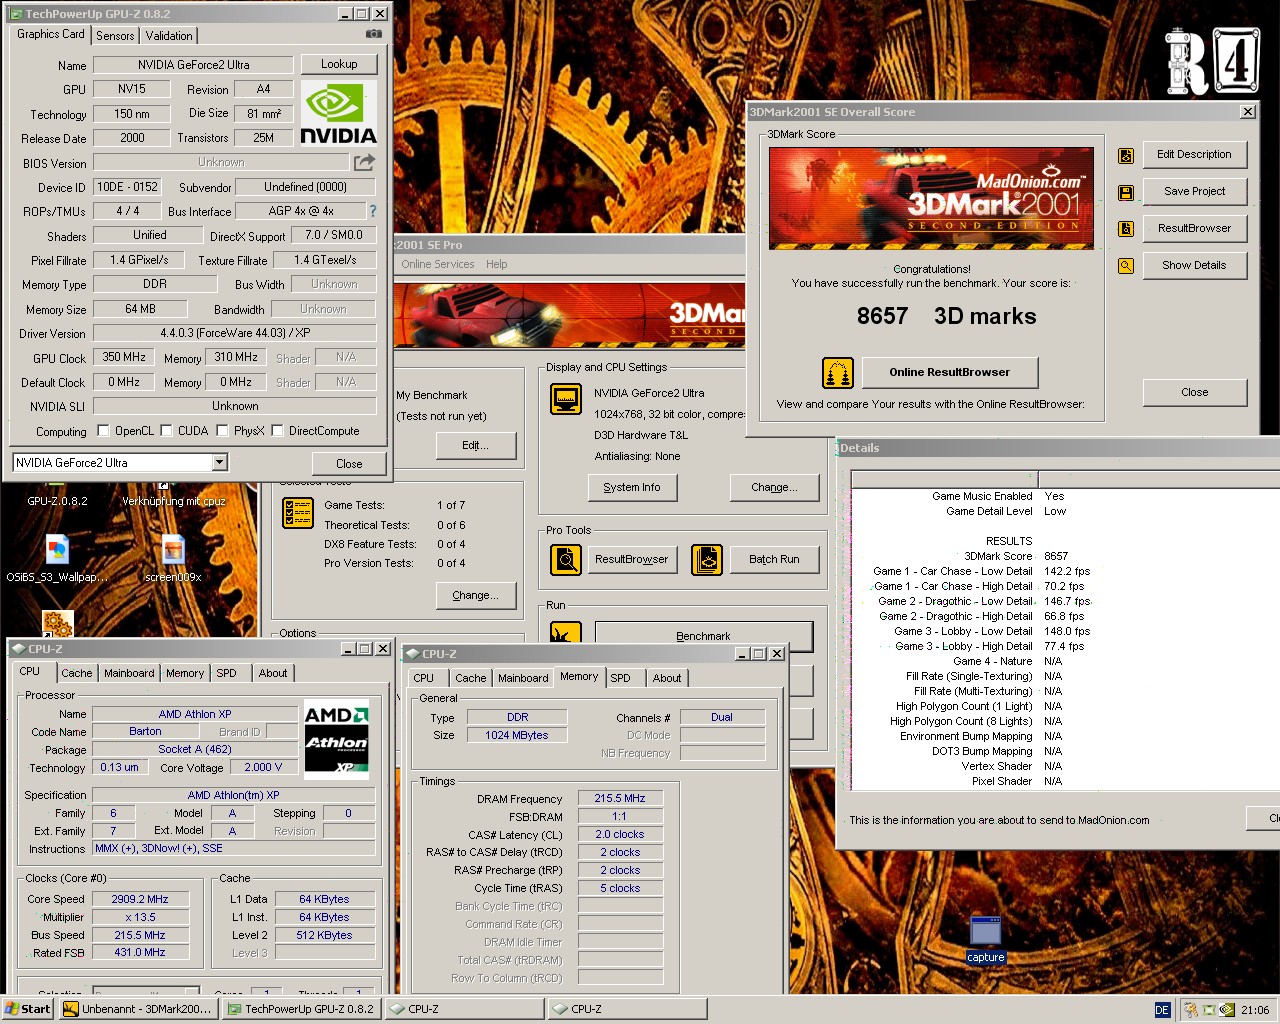This screenshot has width=1280, height=1024.
Task: Open the Mainboard tab in right CPU-Z window
Action: click(x=523, y=678)
